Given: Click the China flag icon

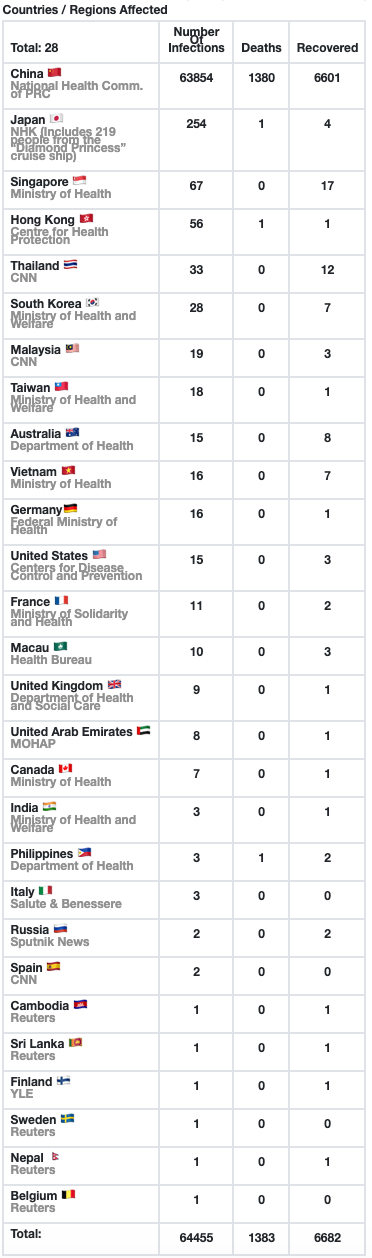Looking at the screenshot, I should click(54, 73).
